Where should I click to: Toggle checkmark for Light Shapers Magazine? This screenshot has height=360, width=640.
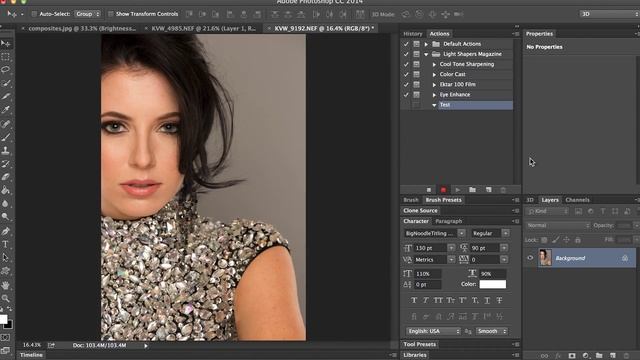point(406,54)
